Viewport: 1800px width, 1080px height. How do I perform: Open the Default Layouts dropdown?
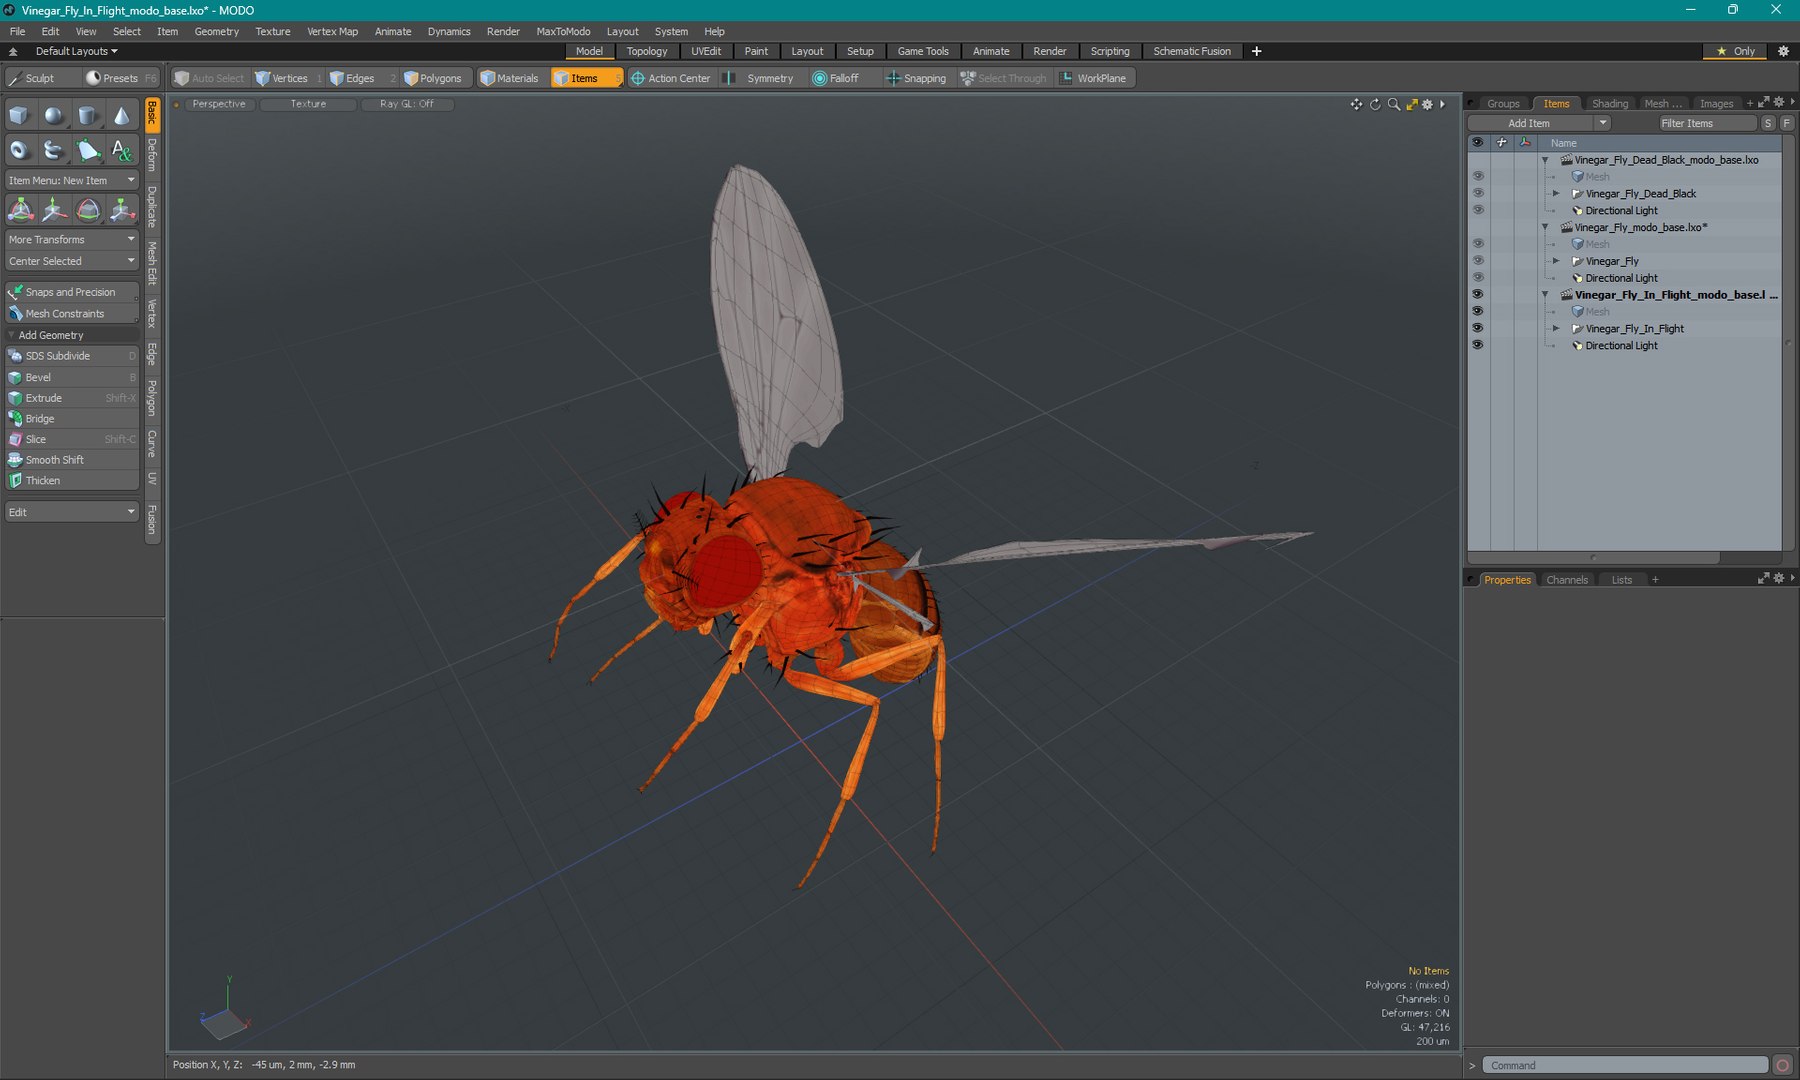click(75, 51)
